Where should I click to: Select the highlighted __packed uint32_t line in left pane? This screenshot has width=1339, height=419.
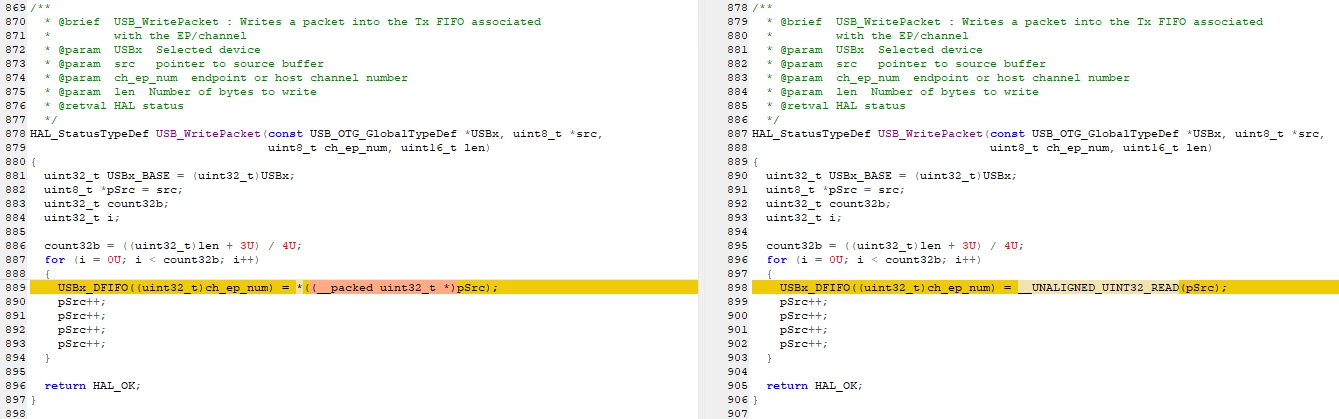click(x=363, y=287)
